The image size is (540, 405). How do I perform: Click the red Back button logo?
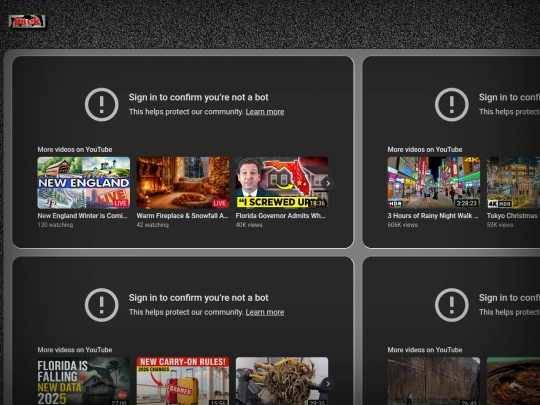coord(27,21)
